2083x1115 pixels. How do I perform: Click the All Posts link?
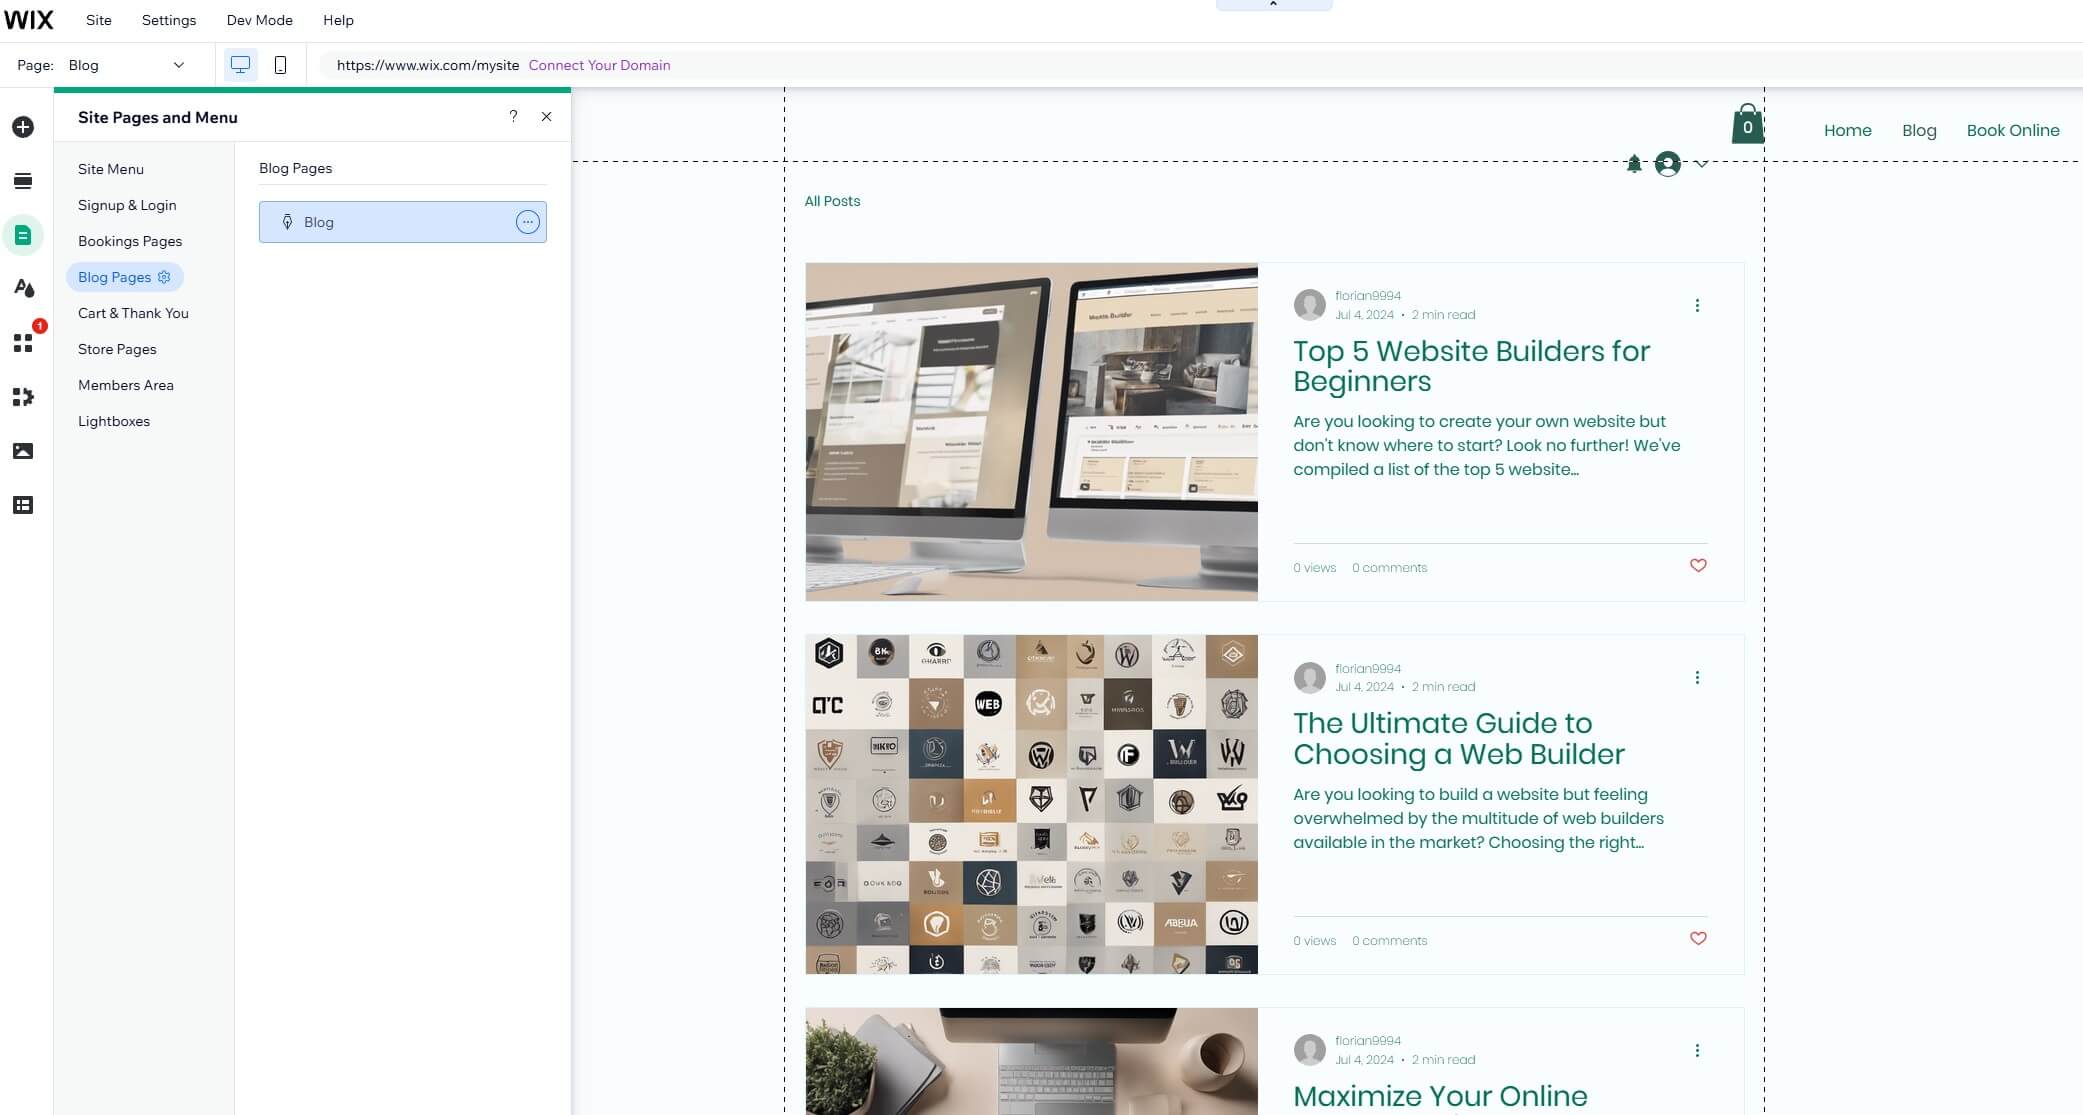pos(832,201)
